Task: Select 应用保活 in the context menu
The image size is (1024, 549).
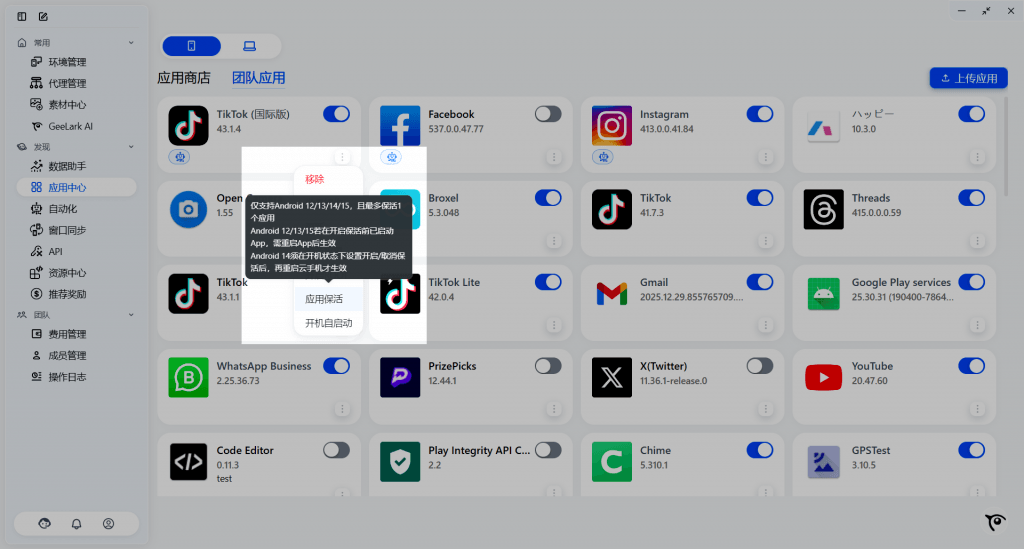Action: 324,299
